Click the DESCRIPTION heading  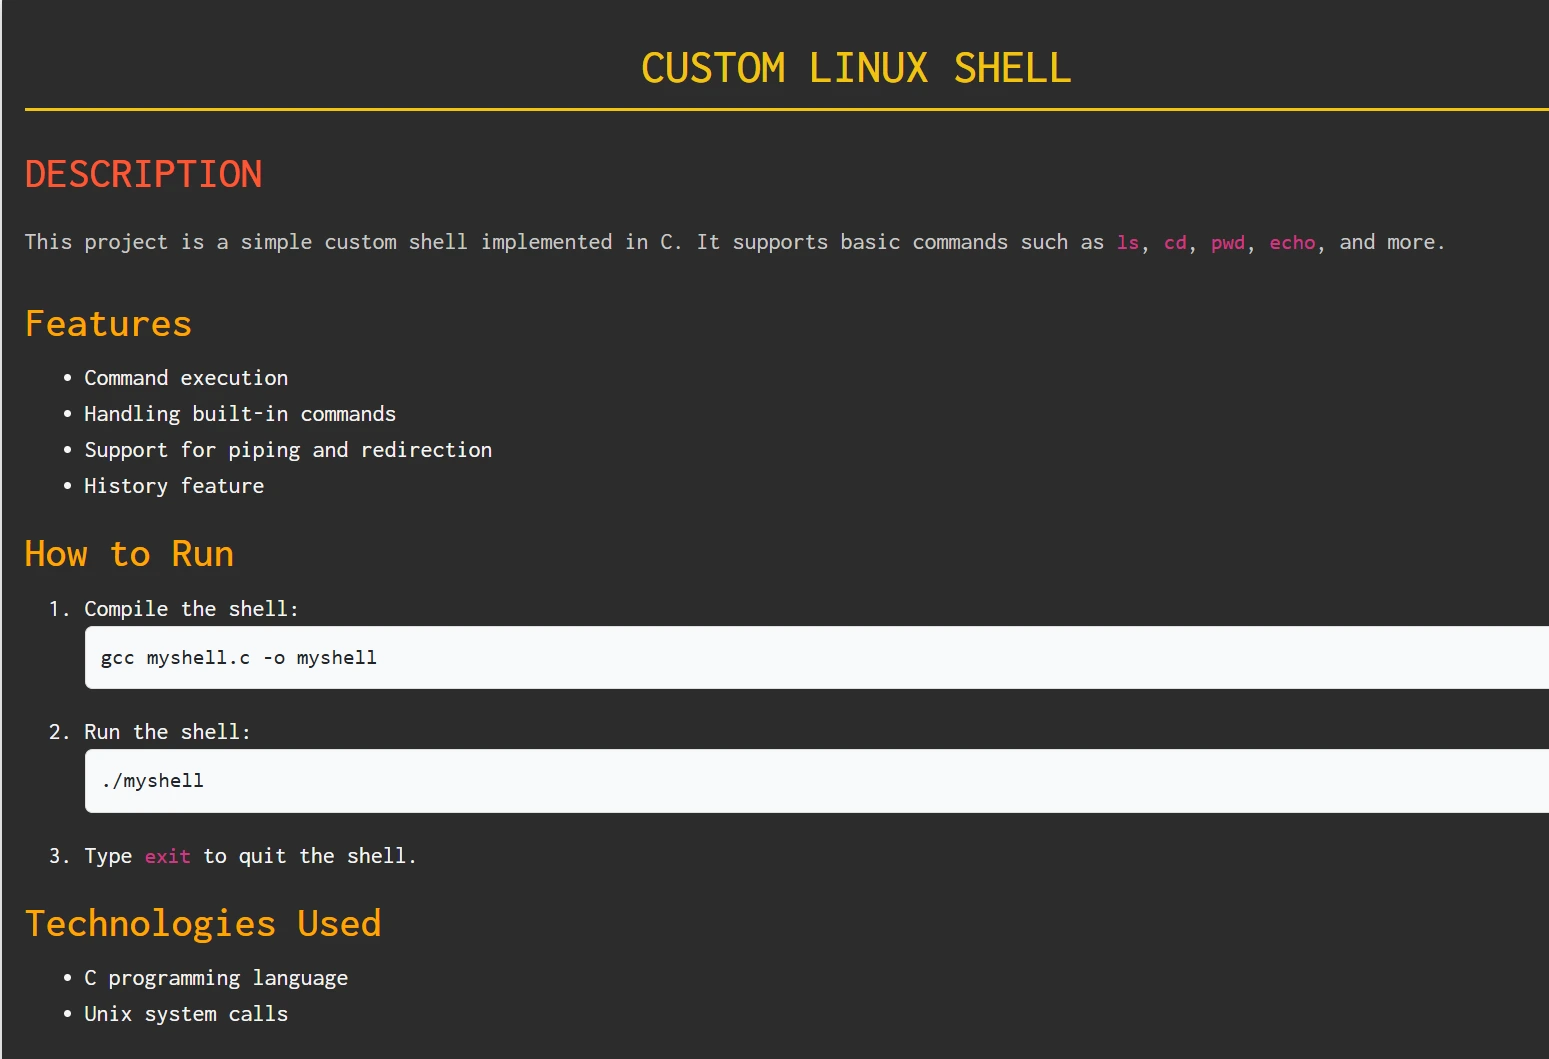point(144,174)
